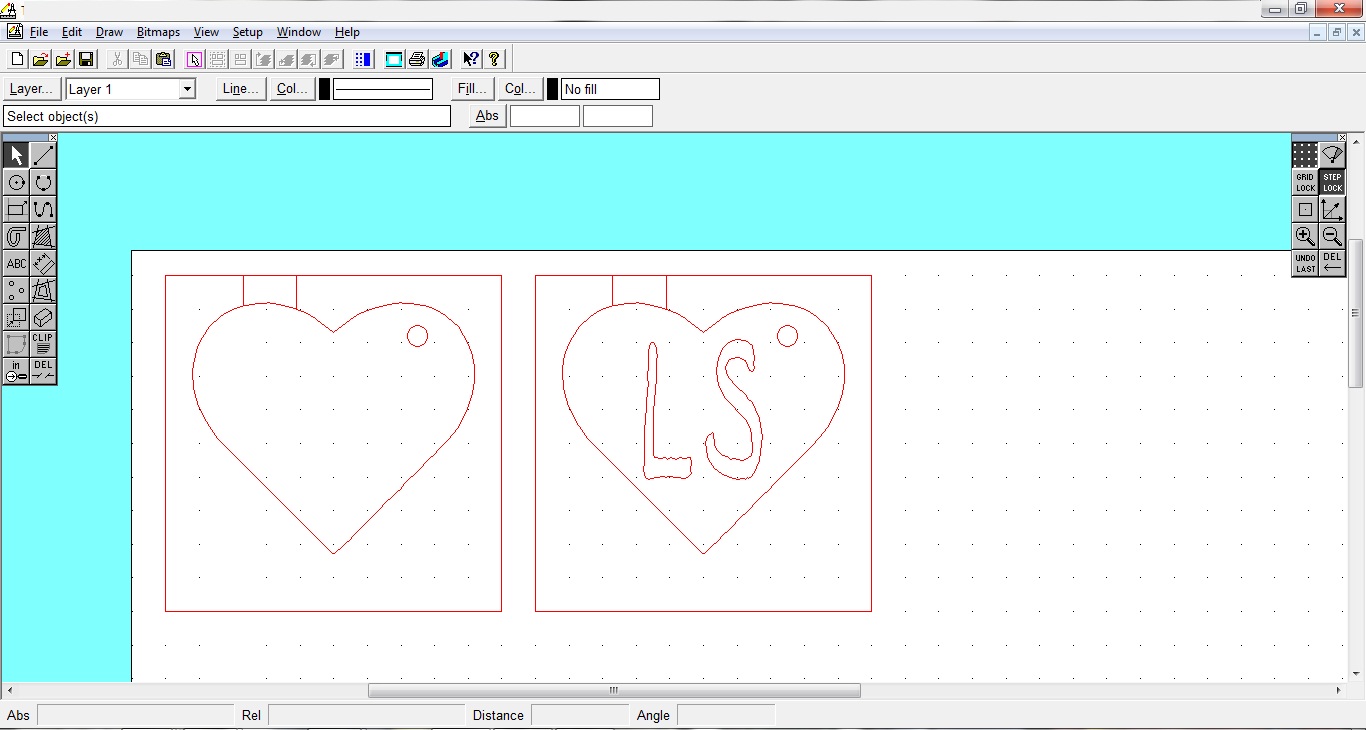
Task: Click the DEL delete-part tool in left toolbox
Action: (43, 371)
